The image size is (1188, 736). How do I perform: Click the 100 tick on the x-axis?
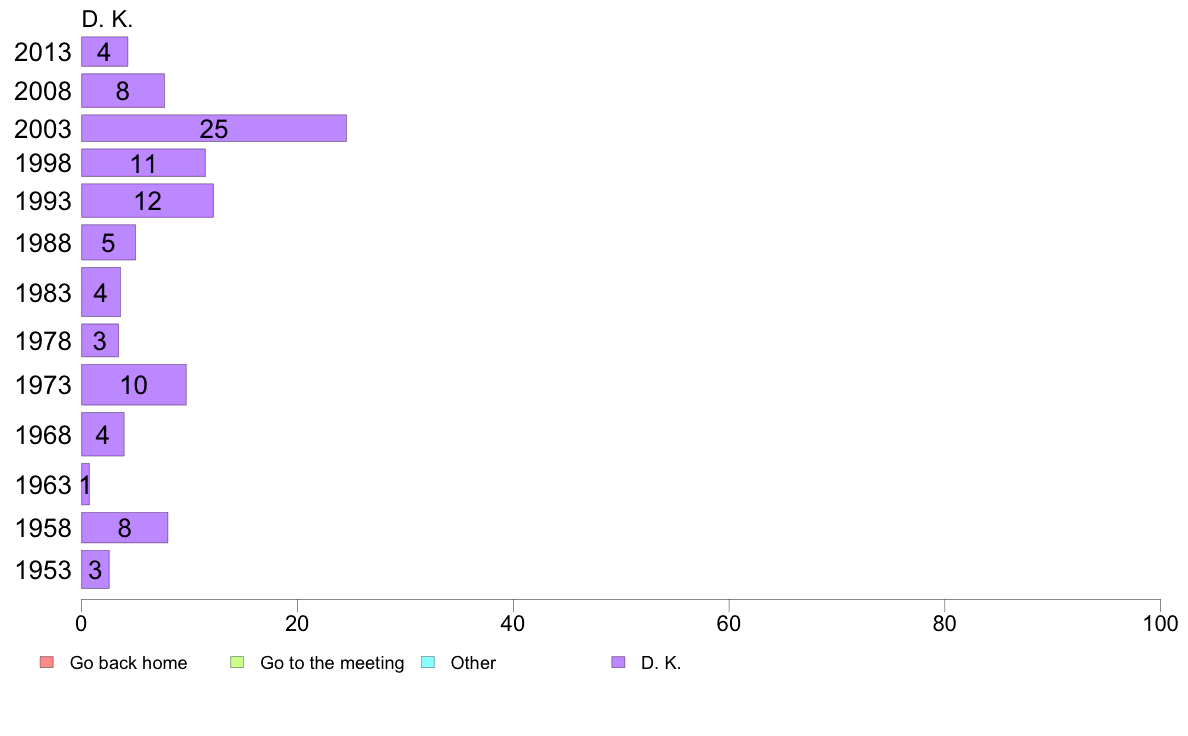click(1160, 624)
